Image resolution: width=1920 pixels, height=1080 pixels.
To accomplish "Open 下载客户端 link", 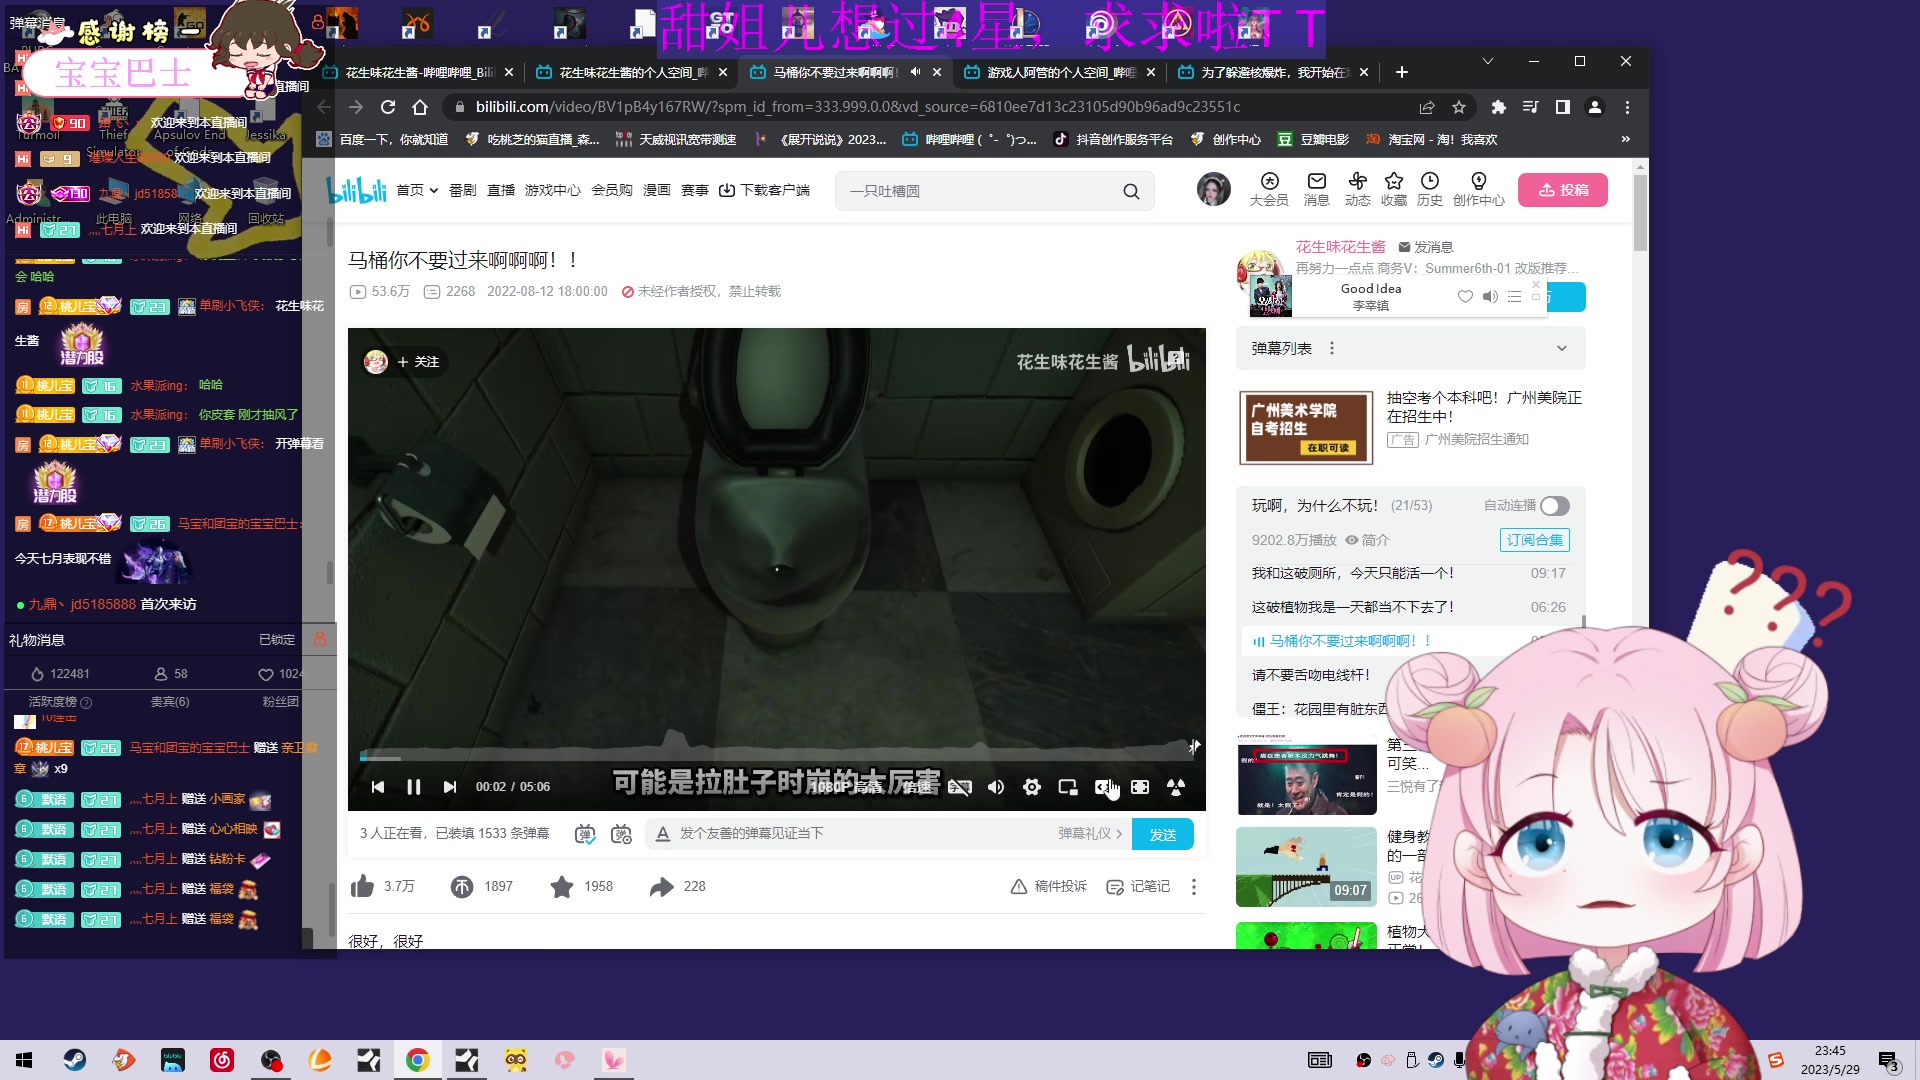I will point(764,190).
